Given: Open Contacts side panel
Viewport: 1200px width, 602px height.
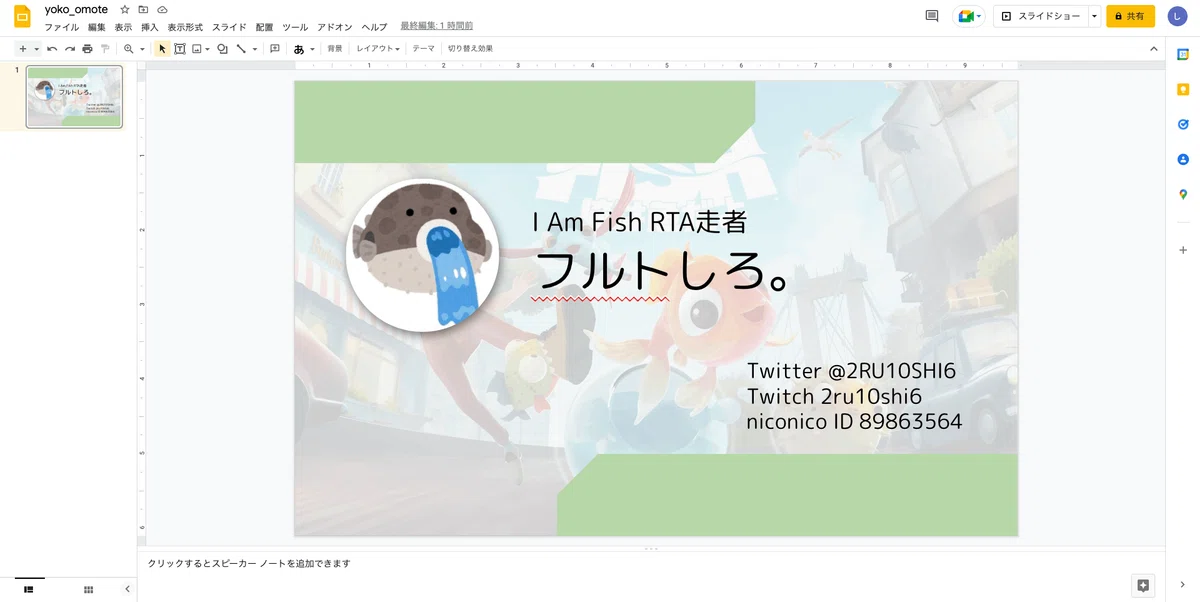Looking at the screenshot, I should [1183, 159].
